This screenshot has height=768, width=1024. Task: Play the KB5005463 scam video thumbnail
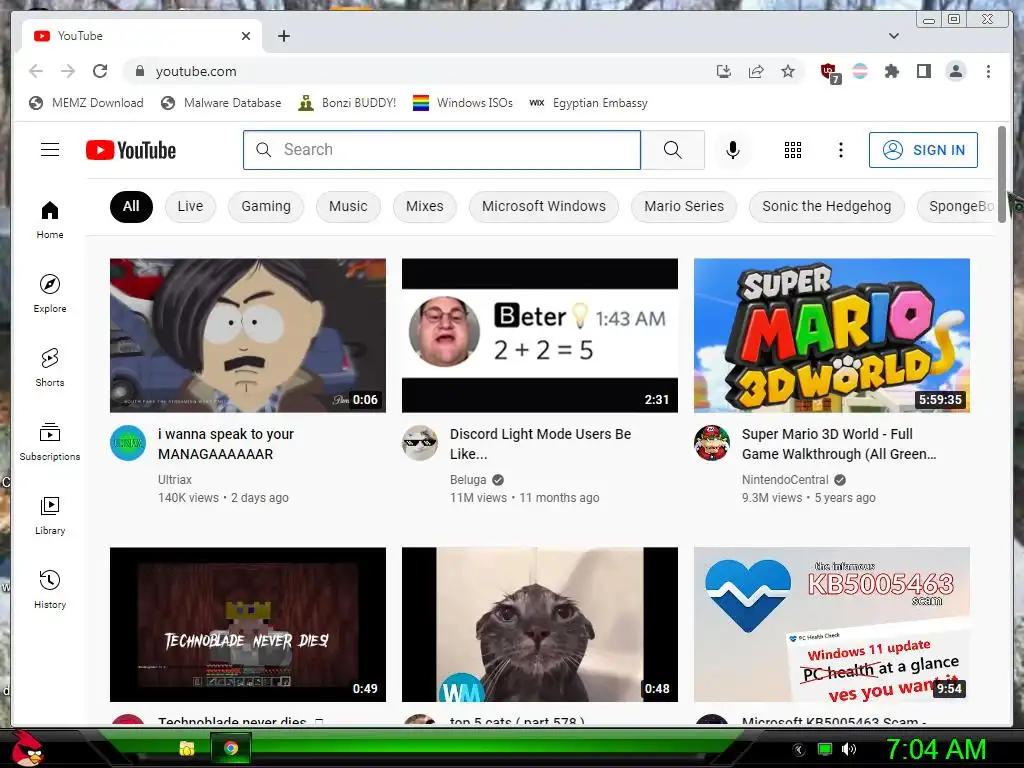pyautogui.click(x=831, y=624)
